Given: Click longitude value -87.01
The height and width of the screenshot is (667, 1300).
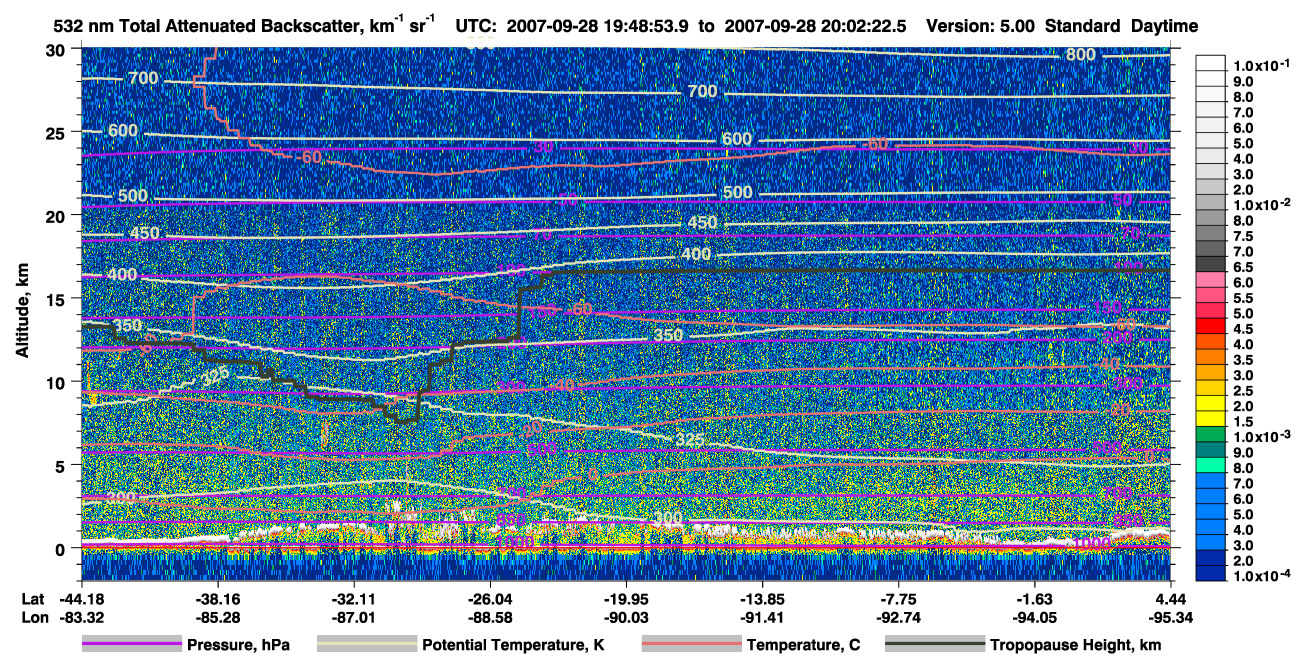Looking at the screenshot, I should click(x=353, y=616).
